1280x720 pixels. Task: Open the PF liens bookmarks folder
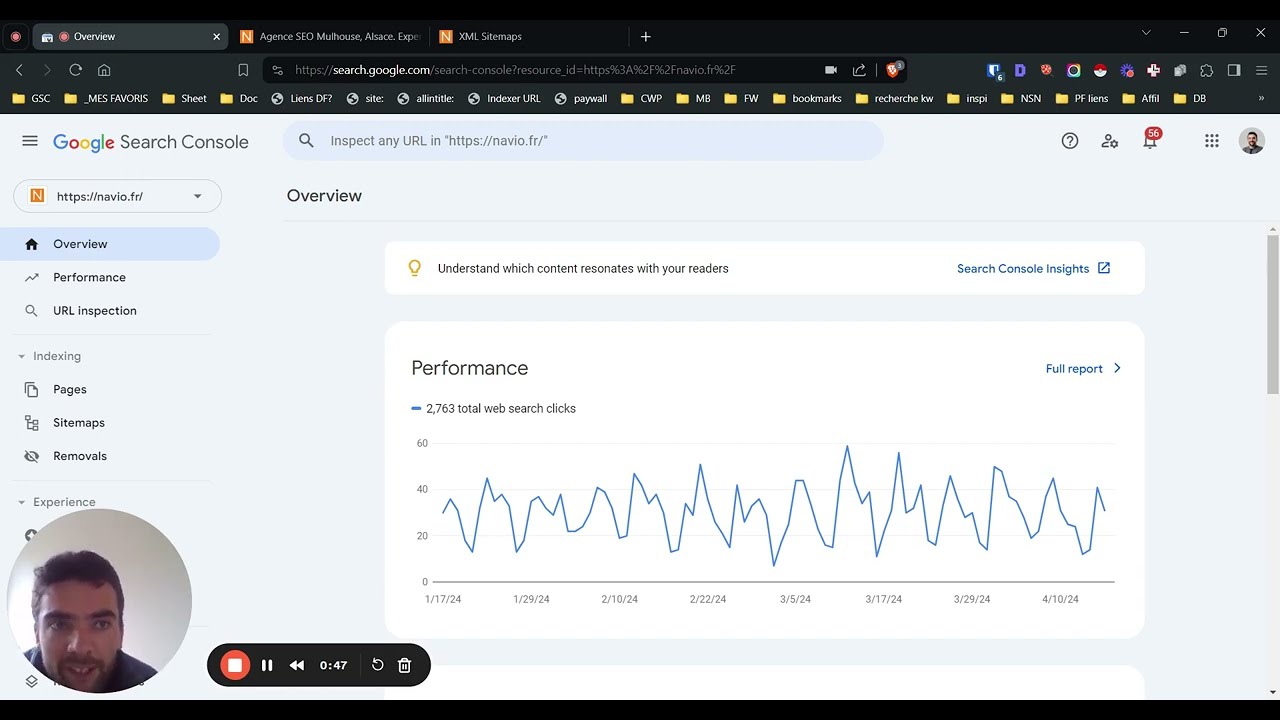pyautogui.click(x=1081, y=99)
